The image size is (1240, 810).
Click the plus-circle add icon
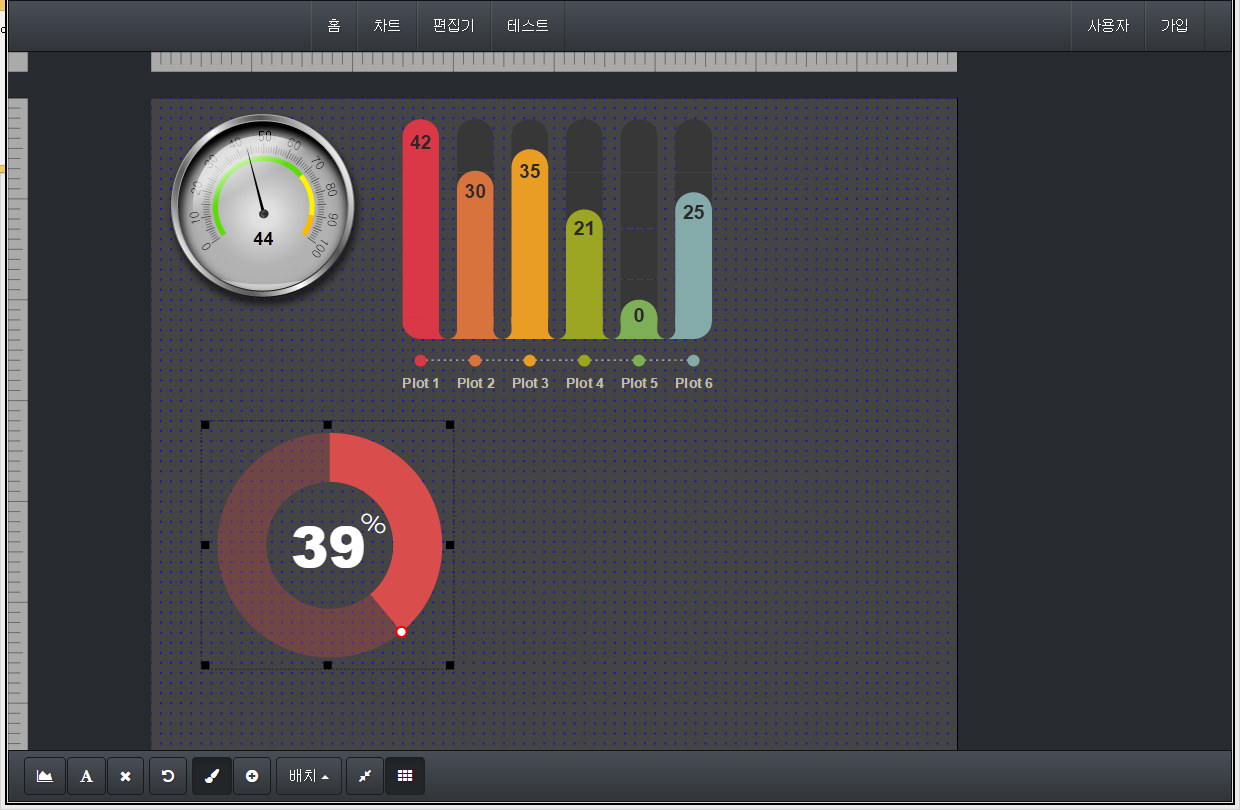[252, 776]
